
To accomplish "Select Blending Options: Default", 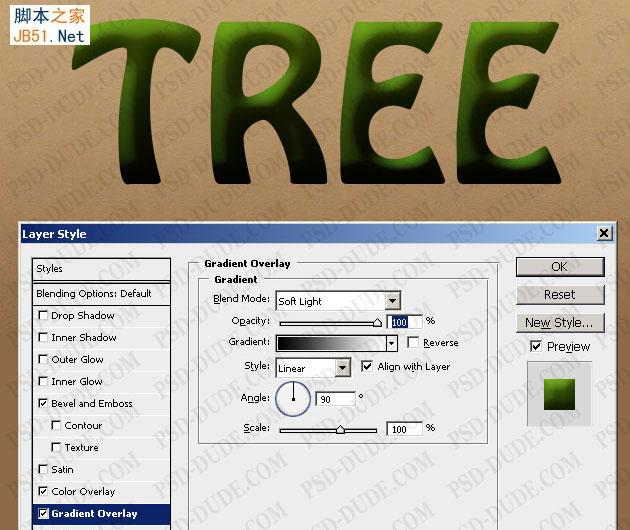I will [101, 294].
